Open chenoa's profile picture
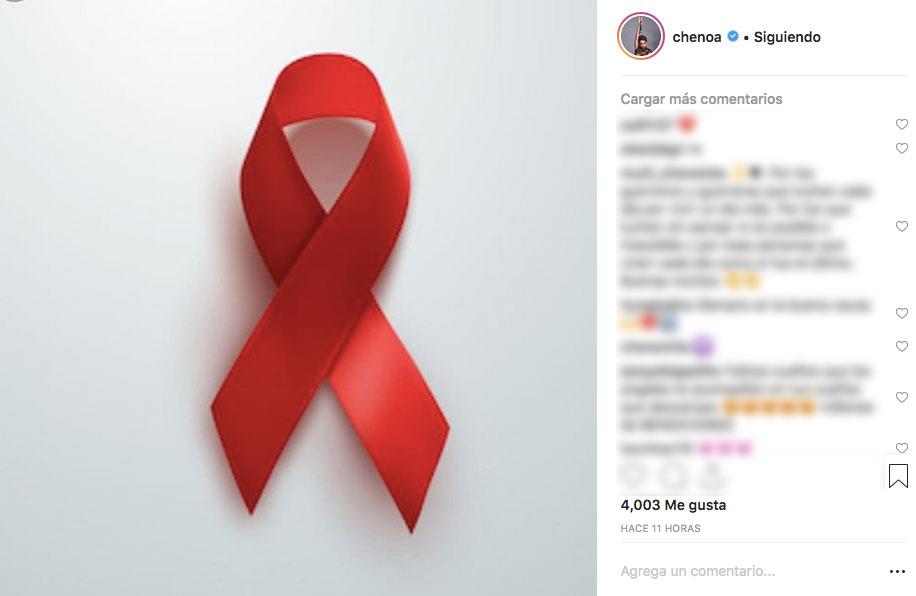The width and height of the screenshot is (916, 596). tap(641, 36)
